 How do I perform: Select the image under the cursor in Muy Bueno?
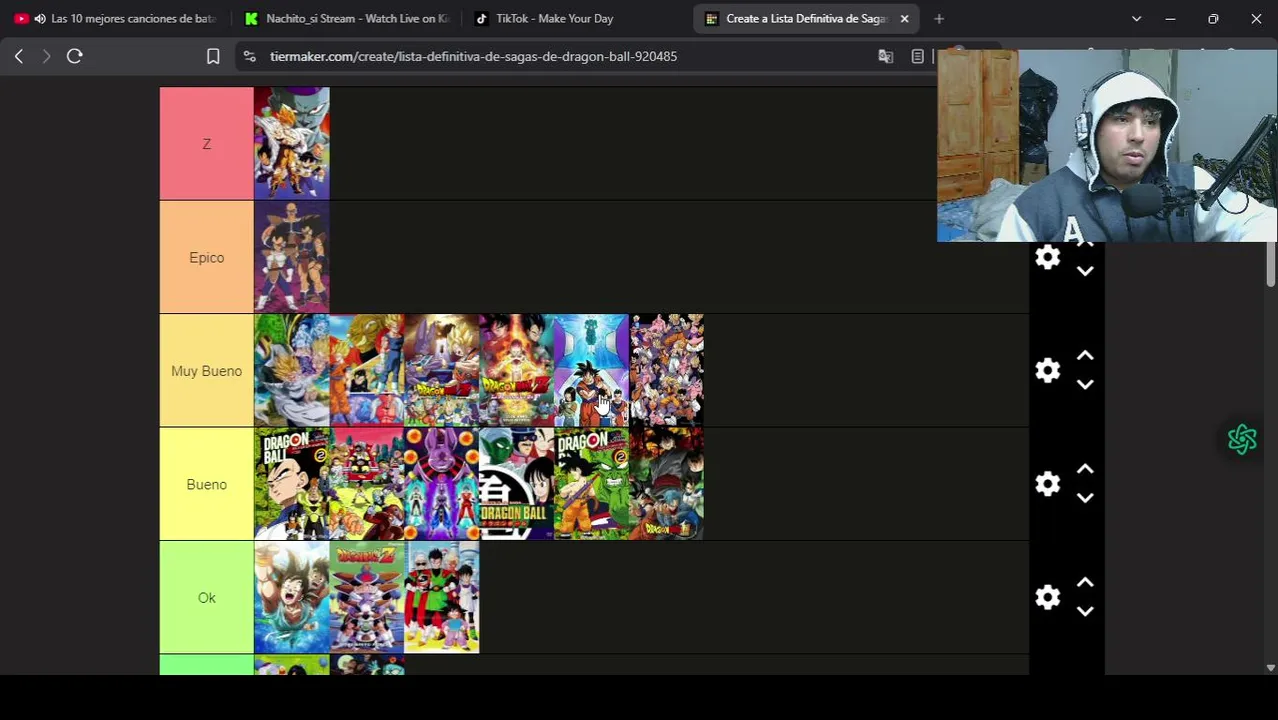(592, 371)
